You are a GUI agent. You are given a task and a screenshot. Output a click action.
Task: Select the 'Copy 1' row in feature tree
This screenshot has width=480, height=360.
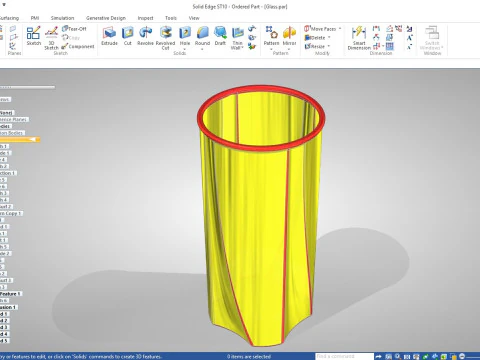[11, 213]
